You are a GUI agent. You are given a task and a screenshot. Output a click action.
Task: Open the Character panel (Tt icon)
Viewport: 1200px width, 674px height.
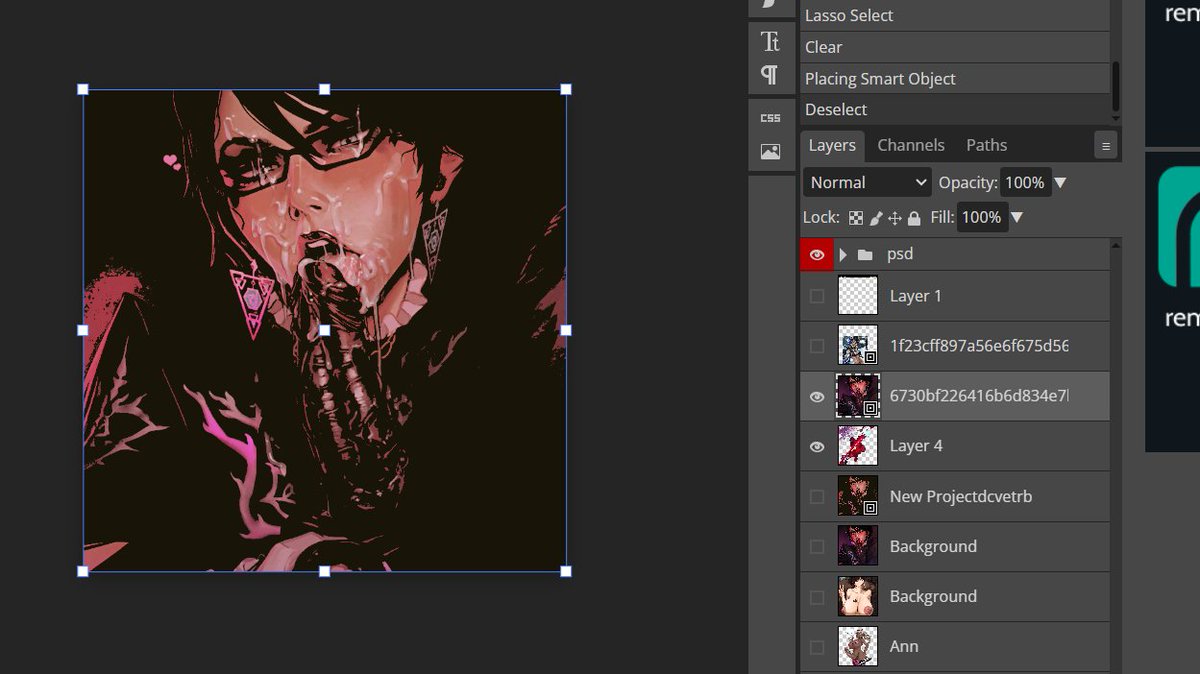pyautogui.click(x=770, y=41)
